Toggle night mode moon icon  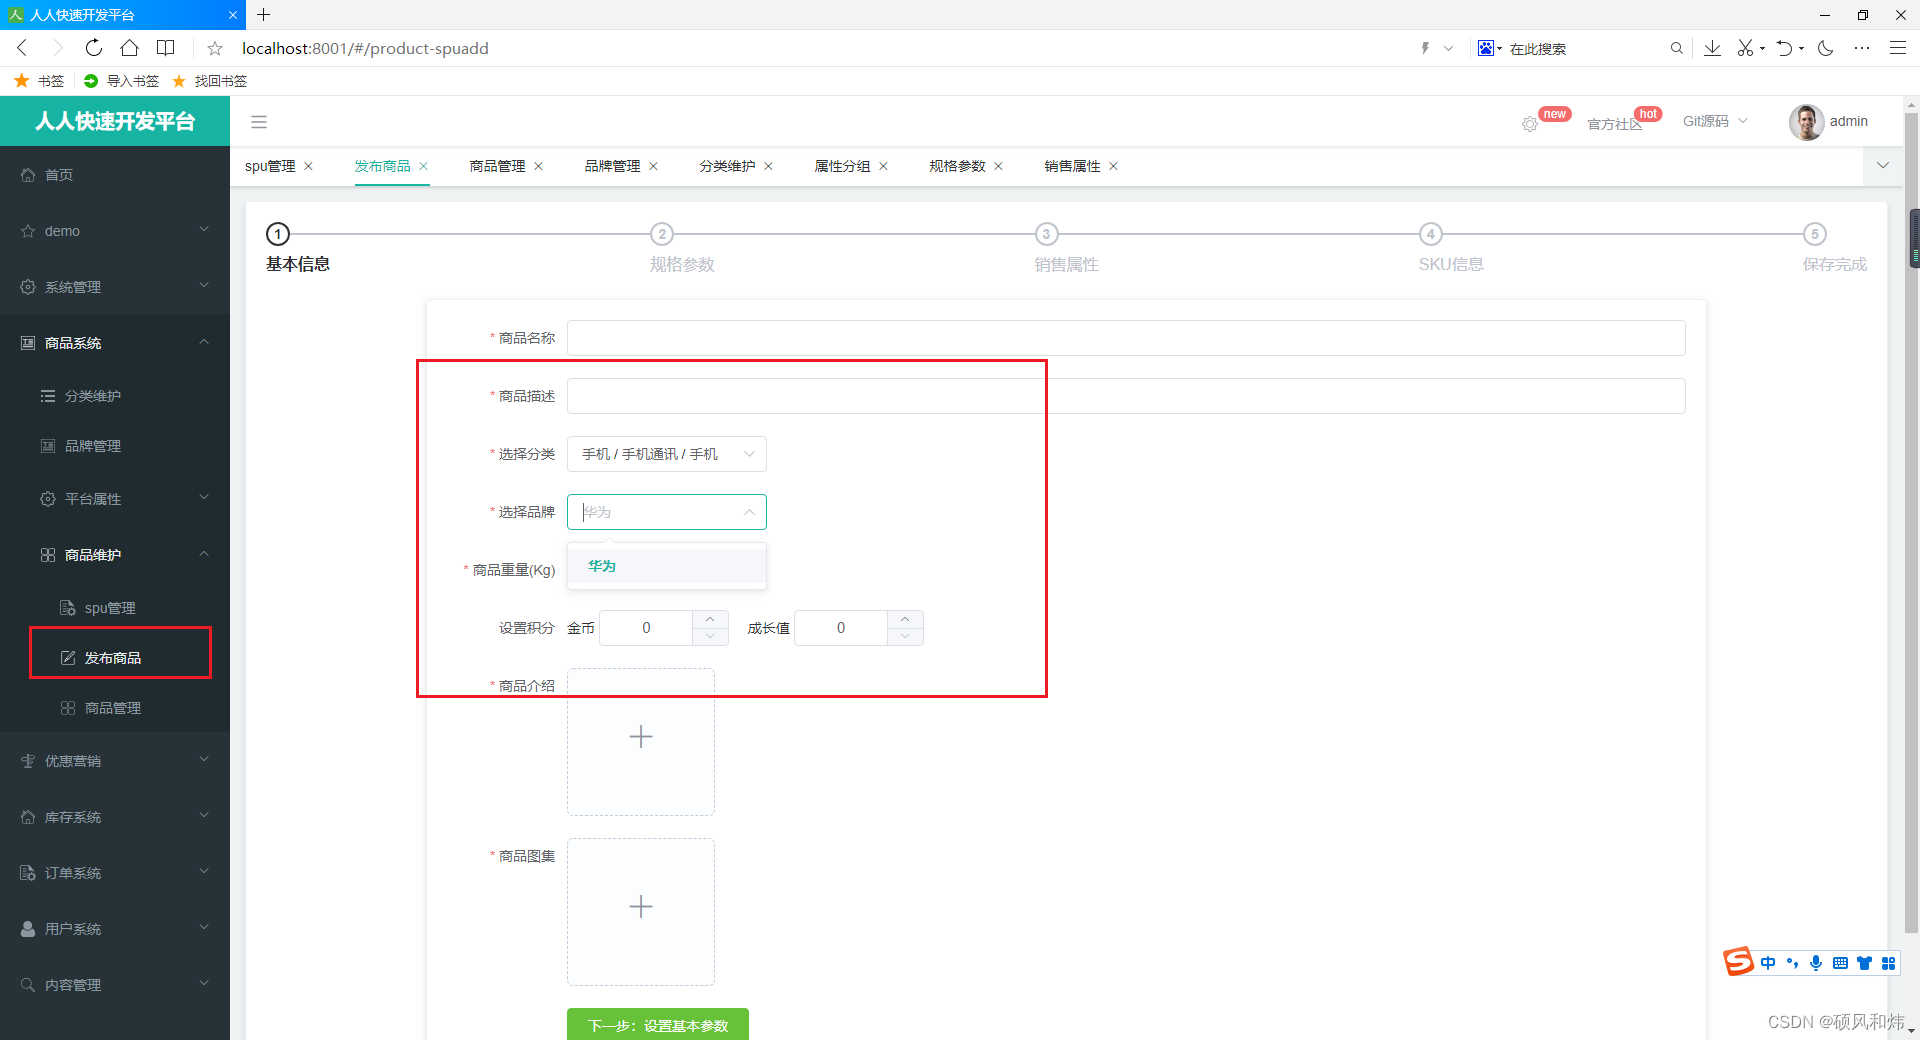tap(1826, 48)
